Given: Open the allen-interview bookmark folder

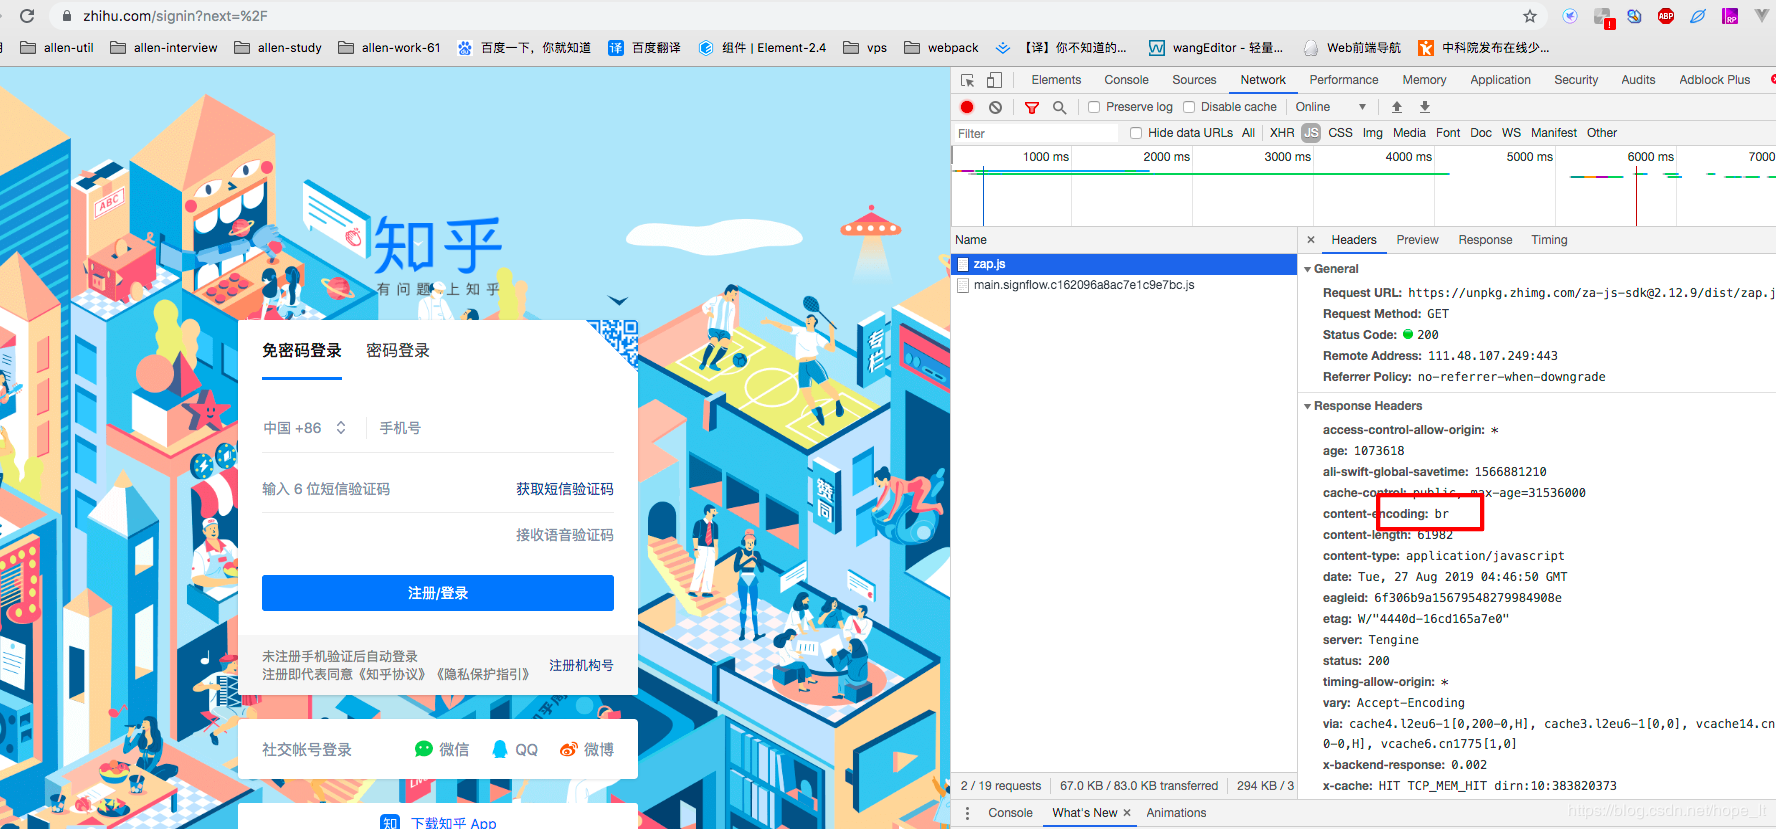Looking at the screenshot, I should pos(164,47).
